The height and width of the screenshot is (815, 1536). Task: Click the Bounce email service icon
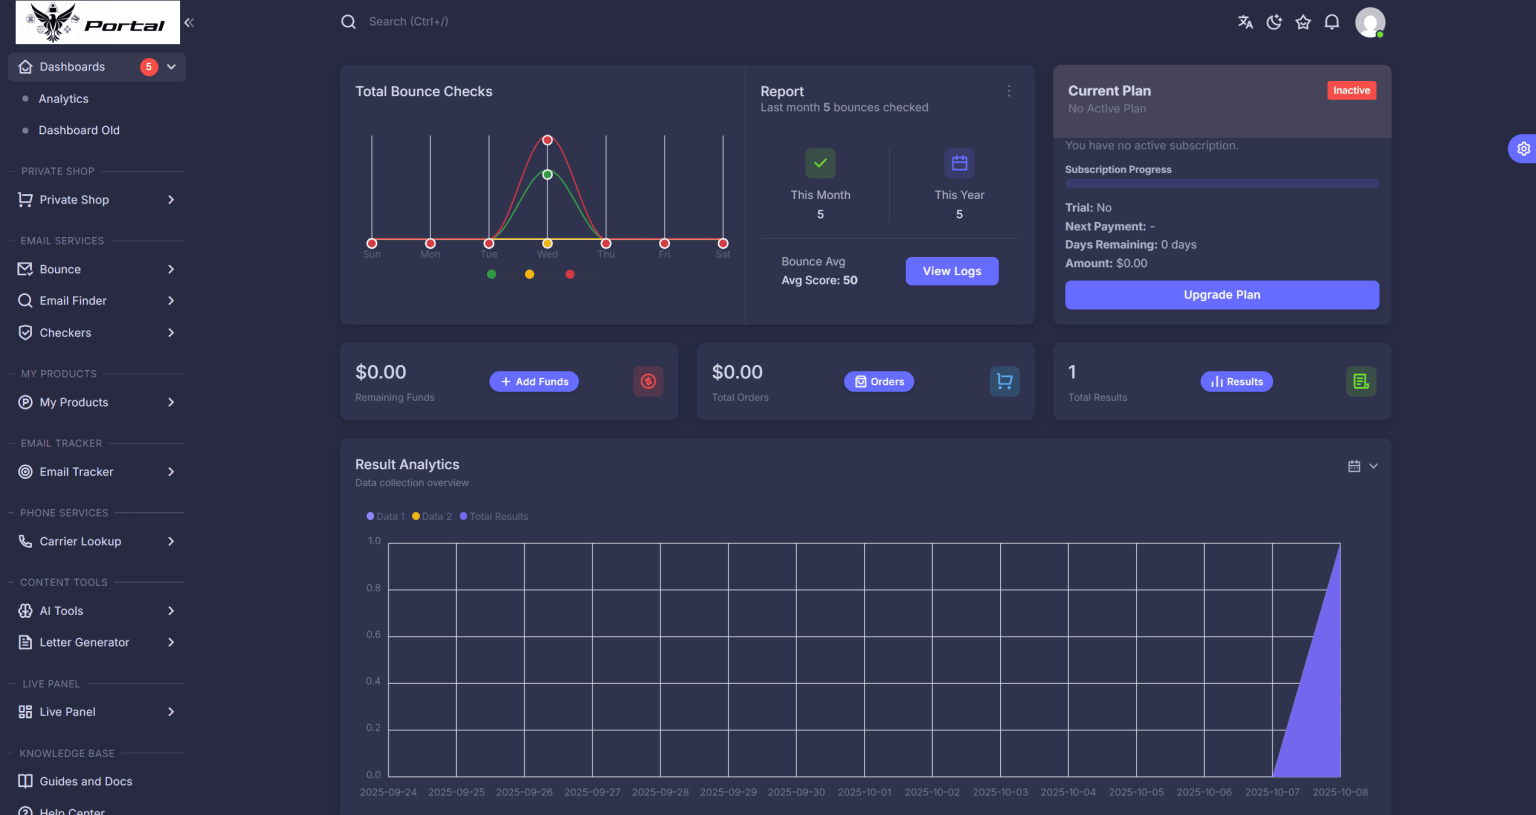(x=23, y=268)
